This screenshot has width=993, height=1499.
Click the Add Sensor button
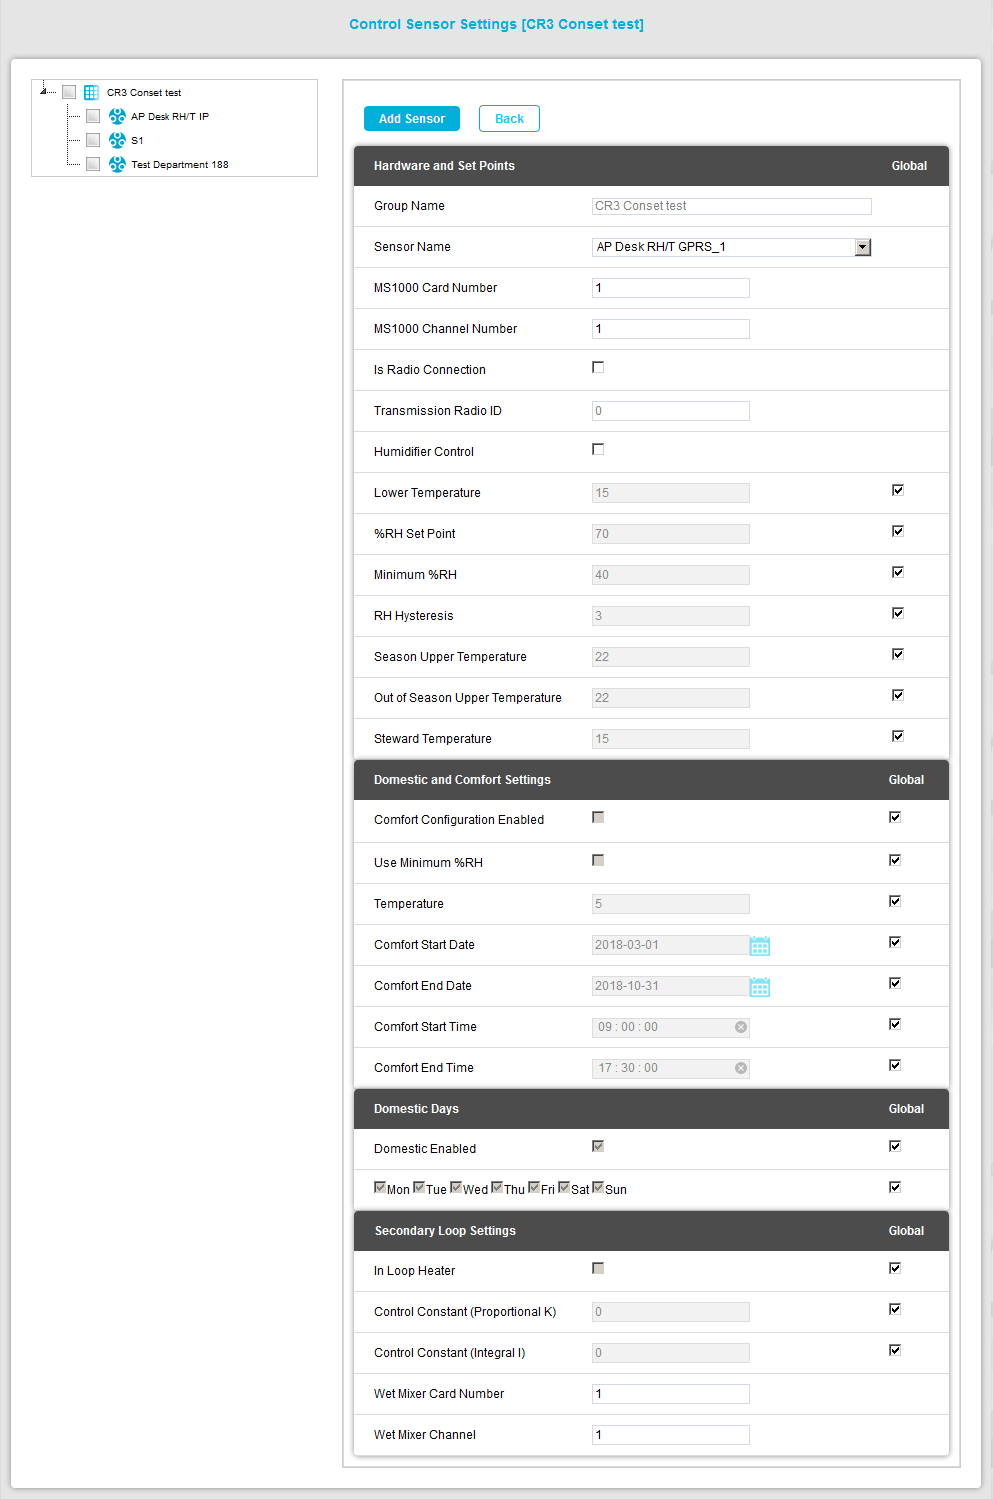(x=412, y=118)
